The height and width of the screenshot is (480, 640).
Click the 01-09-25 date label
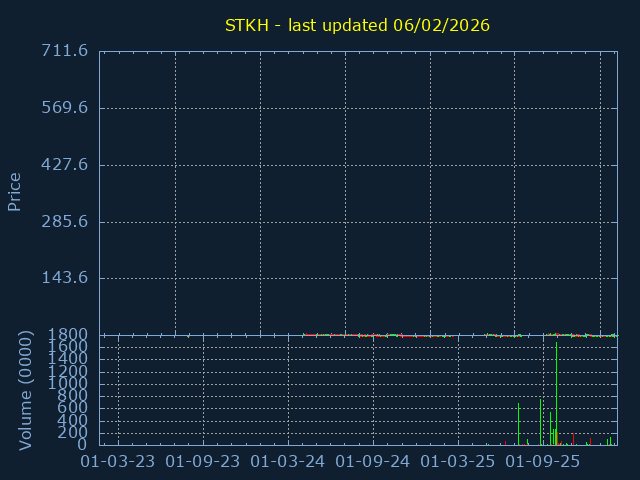pos(543,462)
